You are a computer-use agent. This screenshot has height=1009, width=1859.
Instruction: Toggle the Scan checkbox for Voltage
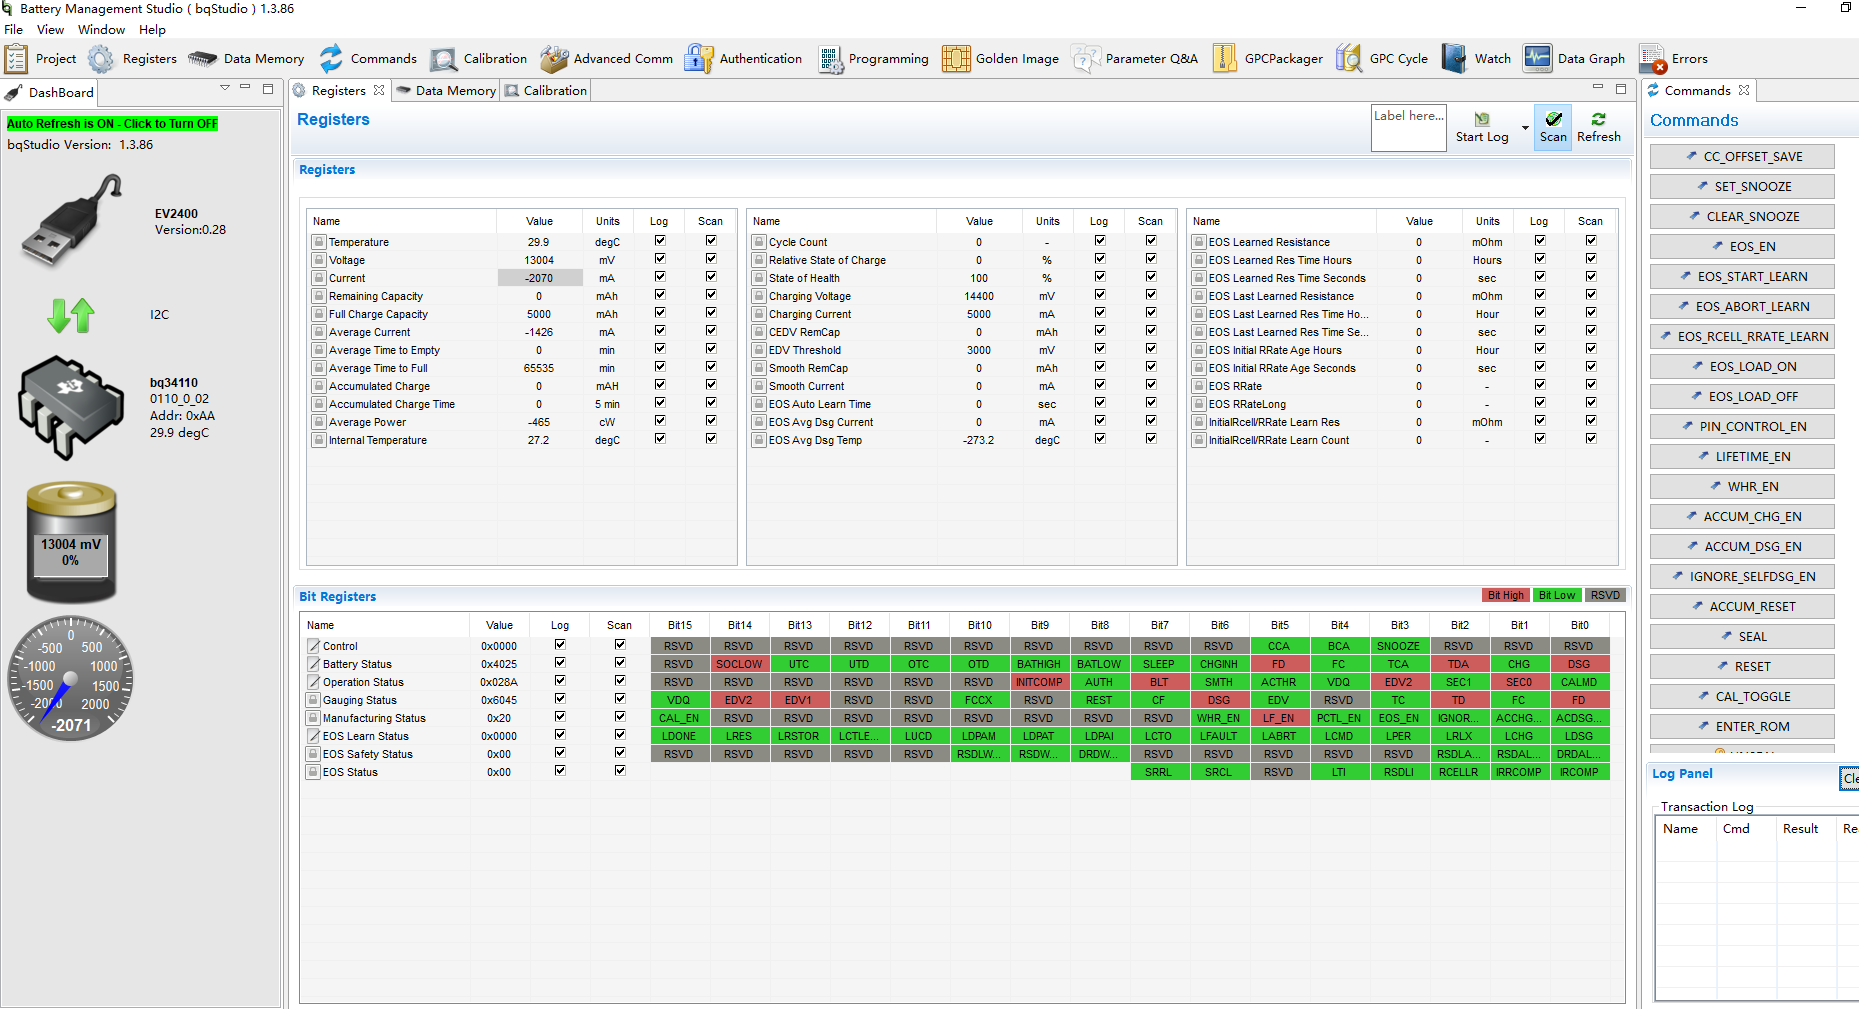point(711,259)
